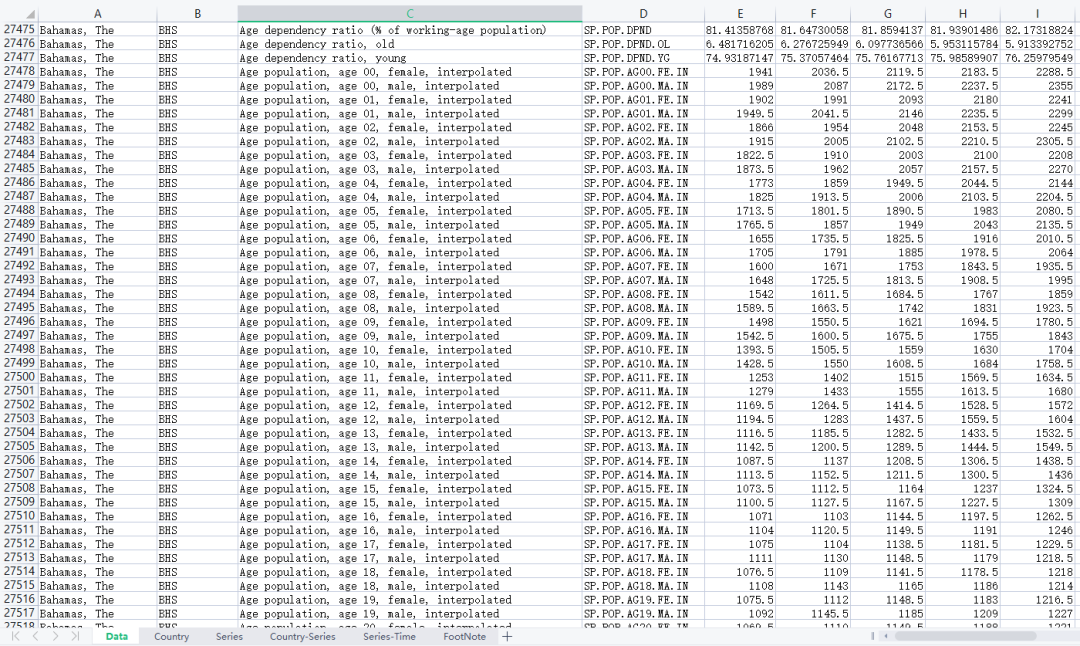Switch to the Country-Series sheet tab

tap(302, 636)
